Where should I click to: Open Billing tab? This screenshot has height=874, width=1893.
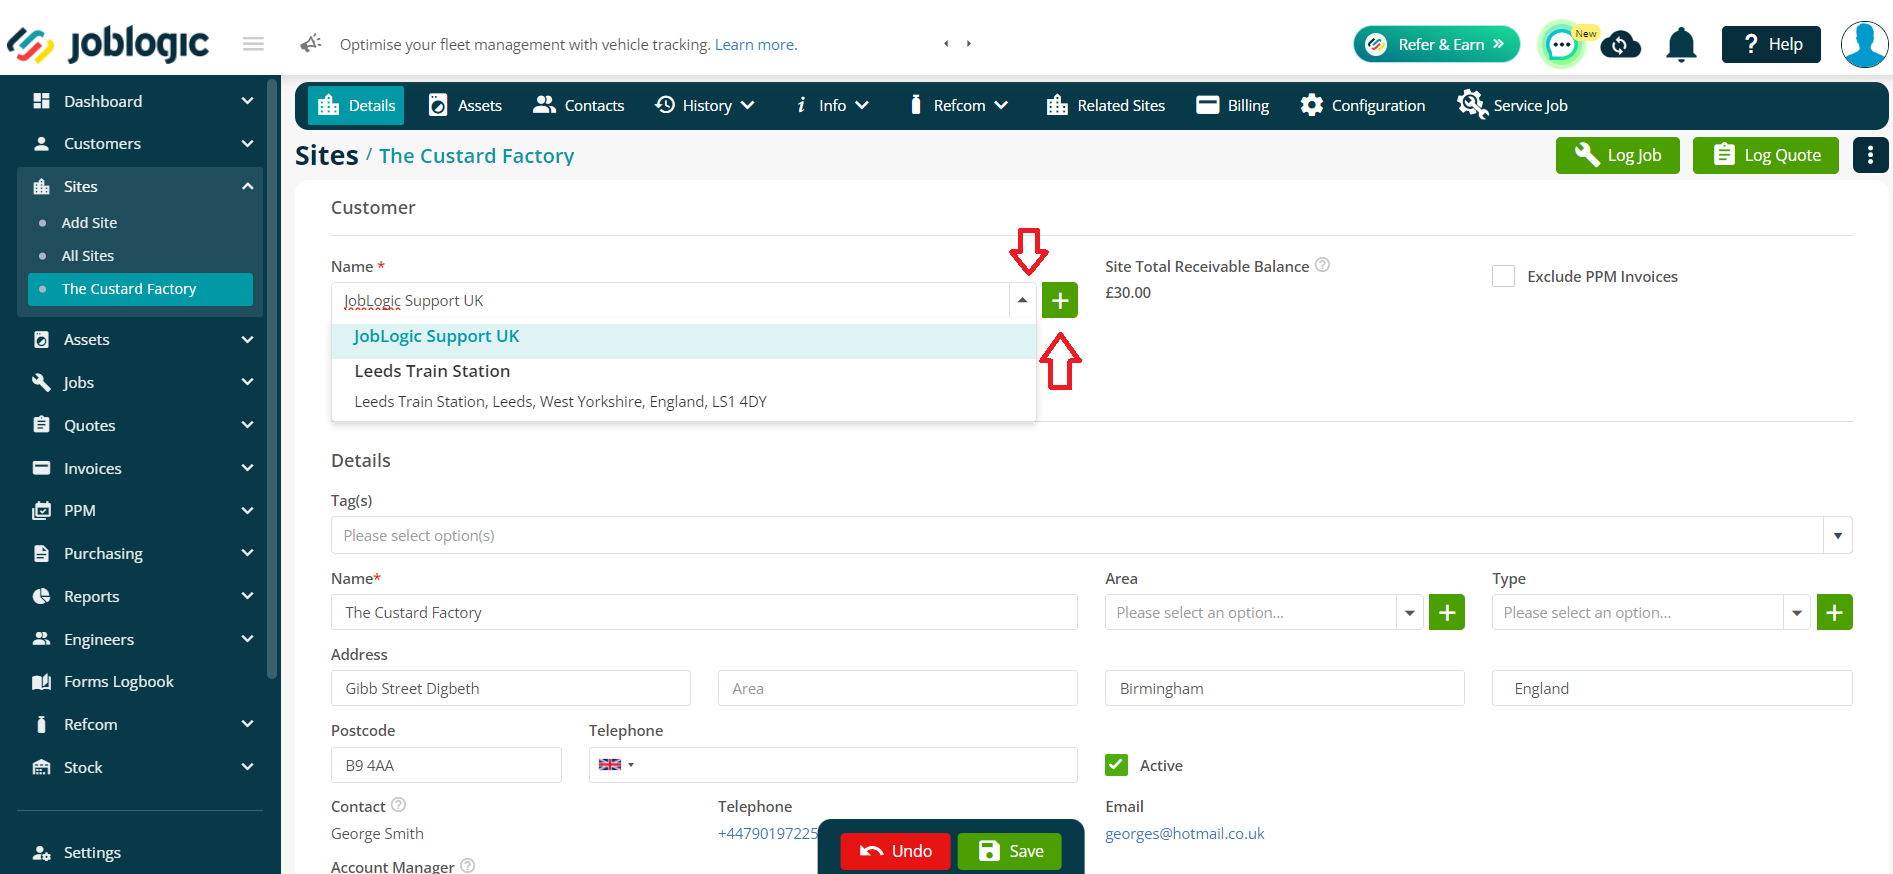point(1233,105)
